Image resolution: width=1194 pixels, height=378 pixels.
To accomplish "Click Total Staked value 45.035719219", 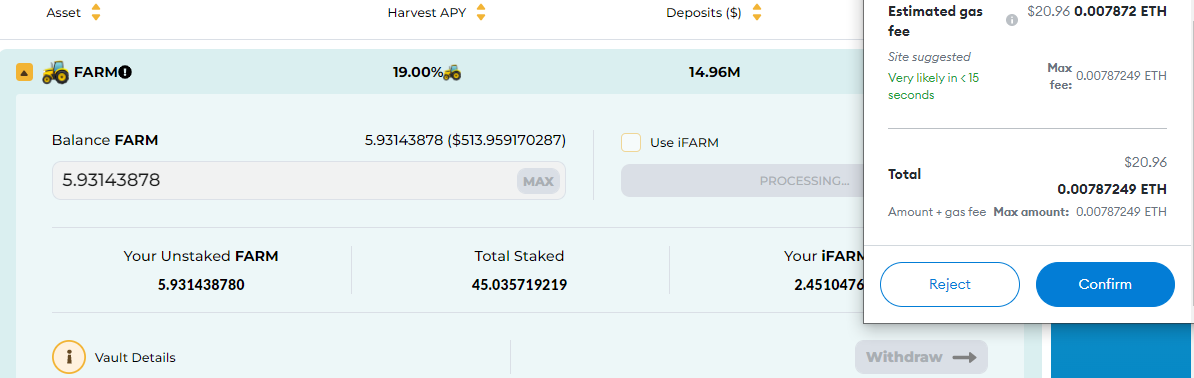I will (x=519, y=285).
